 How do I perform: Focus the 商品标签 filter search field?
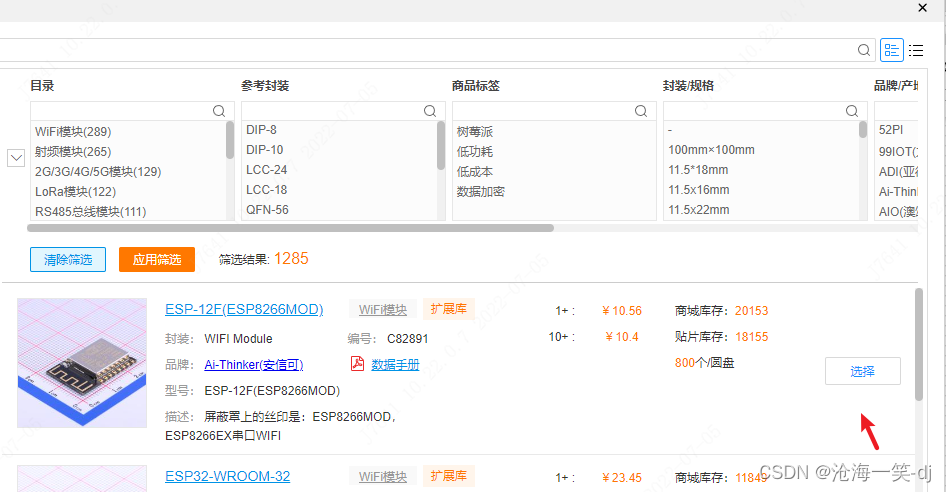pyautogui.click(x=554, y=110)
